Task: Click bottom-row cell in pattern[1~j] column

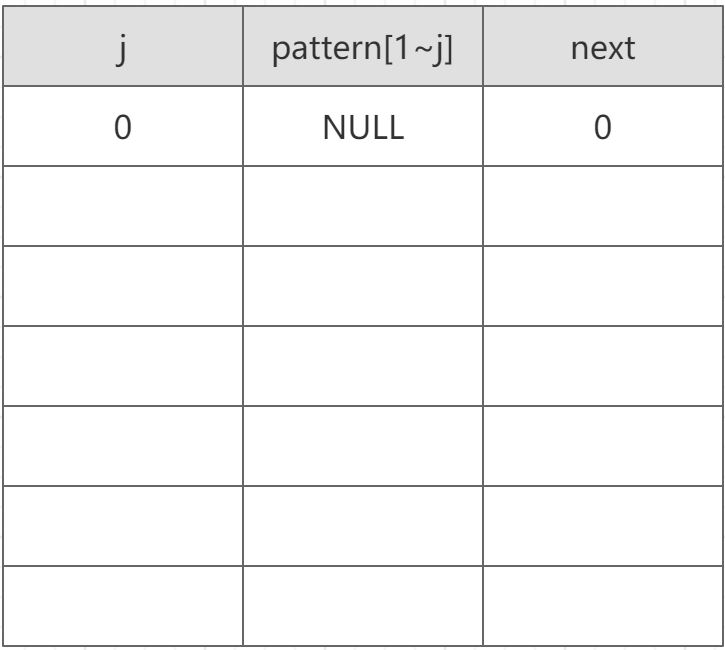Action: pyautogui.click(x=363, y=606)
